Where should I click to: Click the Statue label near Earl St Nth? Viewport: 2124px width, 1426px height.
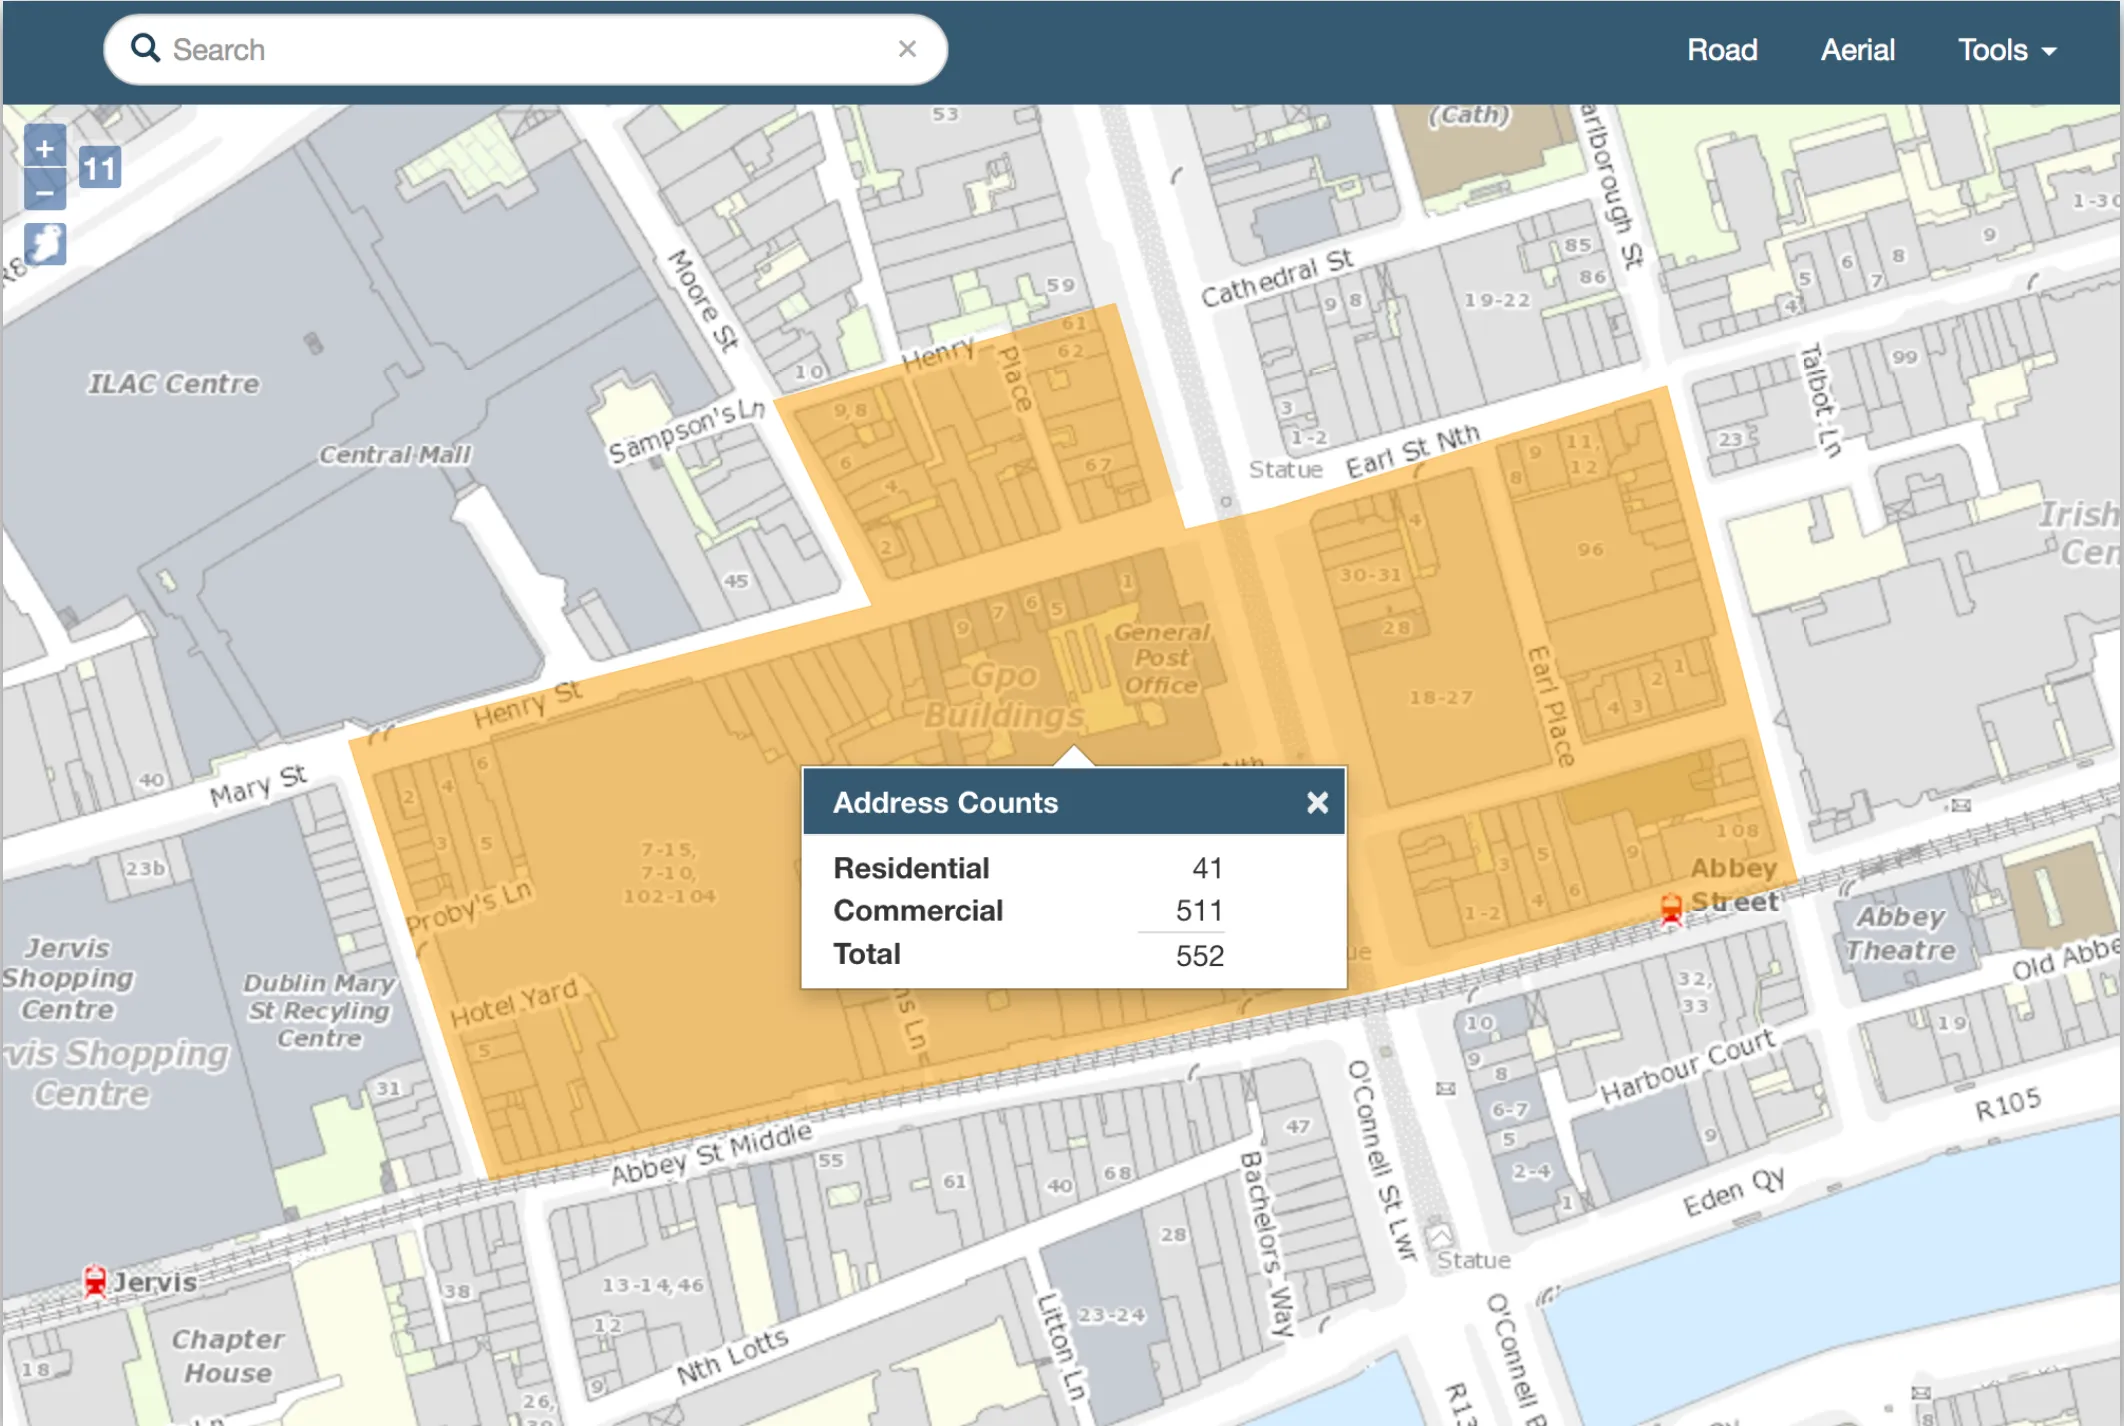click(x=1285, y=469)
